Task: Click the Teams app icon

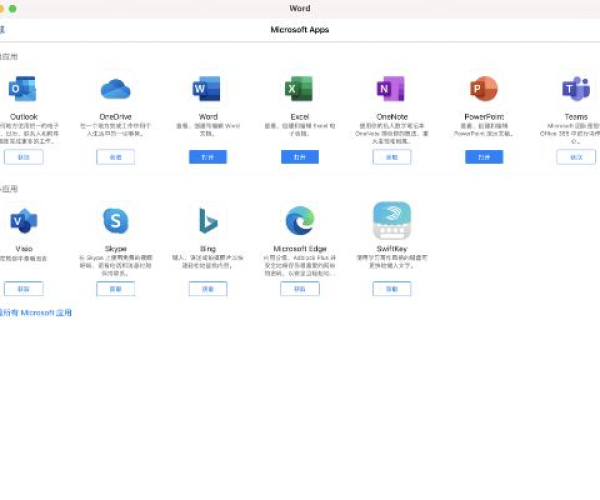Action: [x=576, y=88]
